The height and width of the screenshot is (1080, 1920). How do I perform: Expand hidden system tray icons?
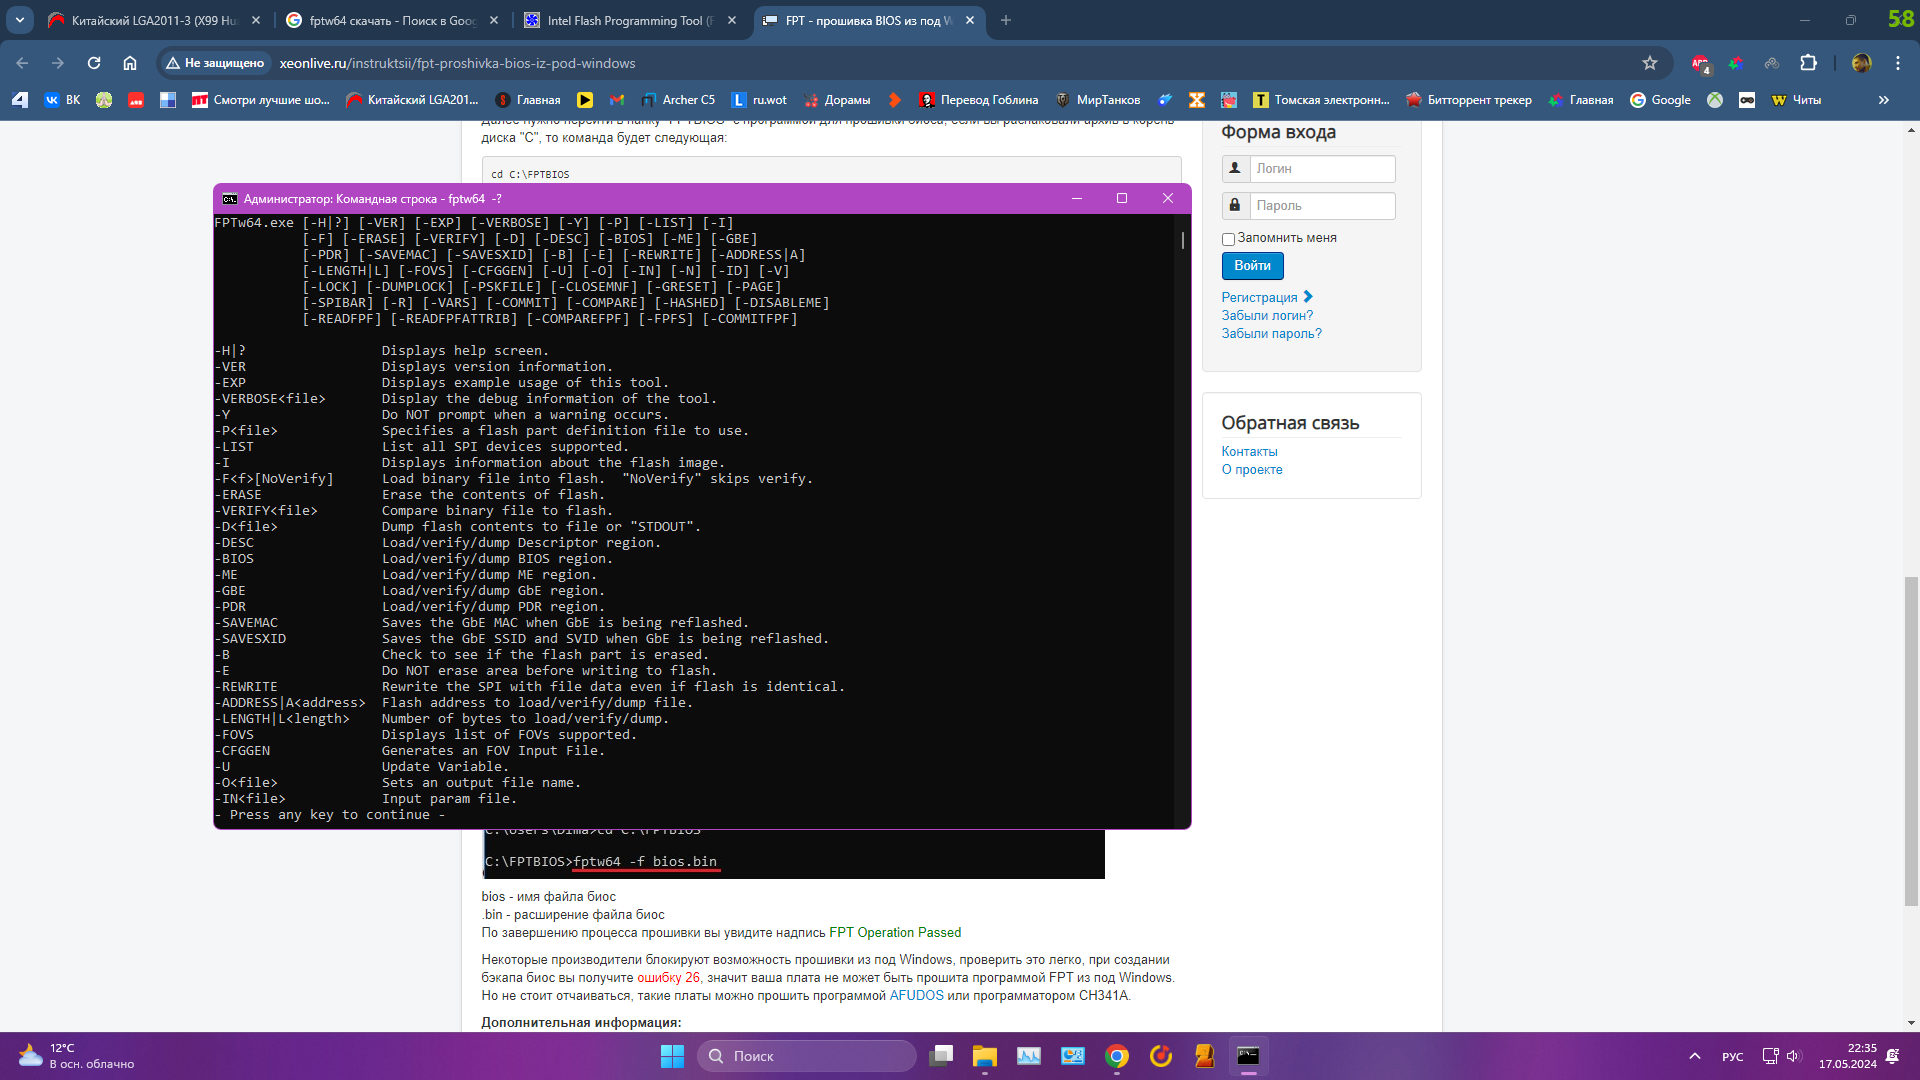click(x=1695, y=1056)
